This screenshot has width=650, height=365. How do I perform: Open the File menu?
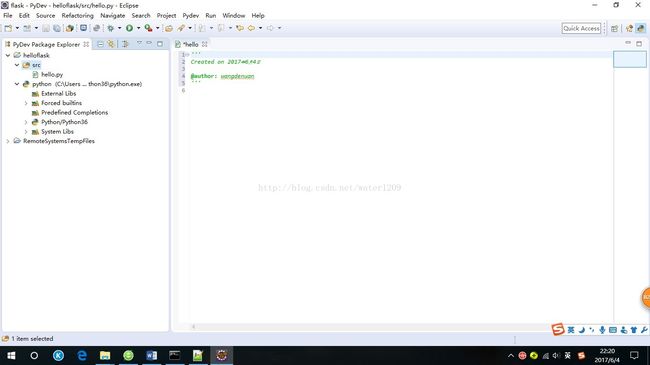pyautogui.click(x=8, y=15)
